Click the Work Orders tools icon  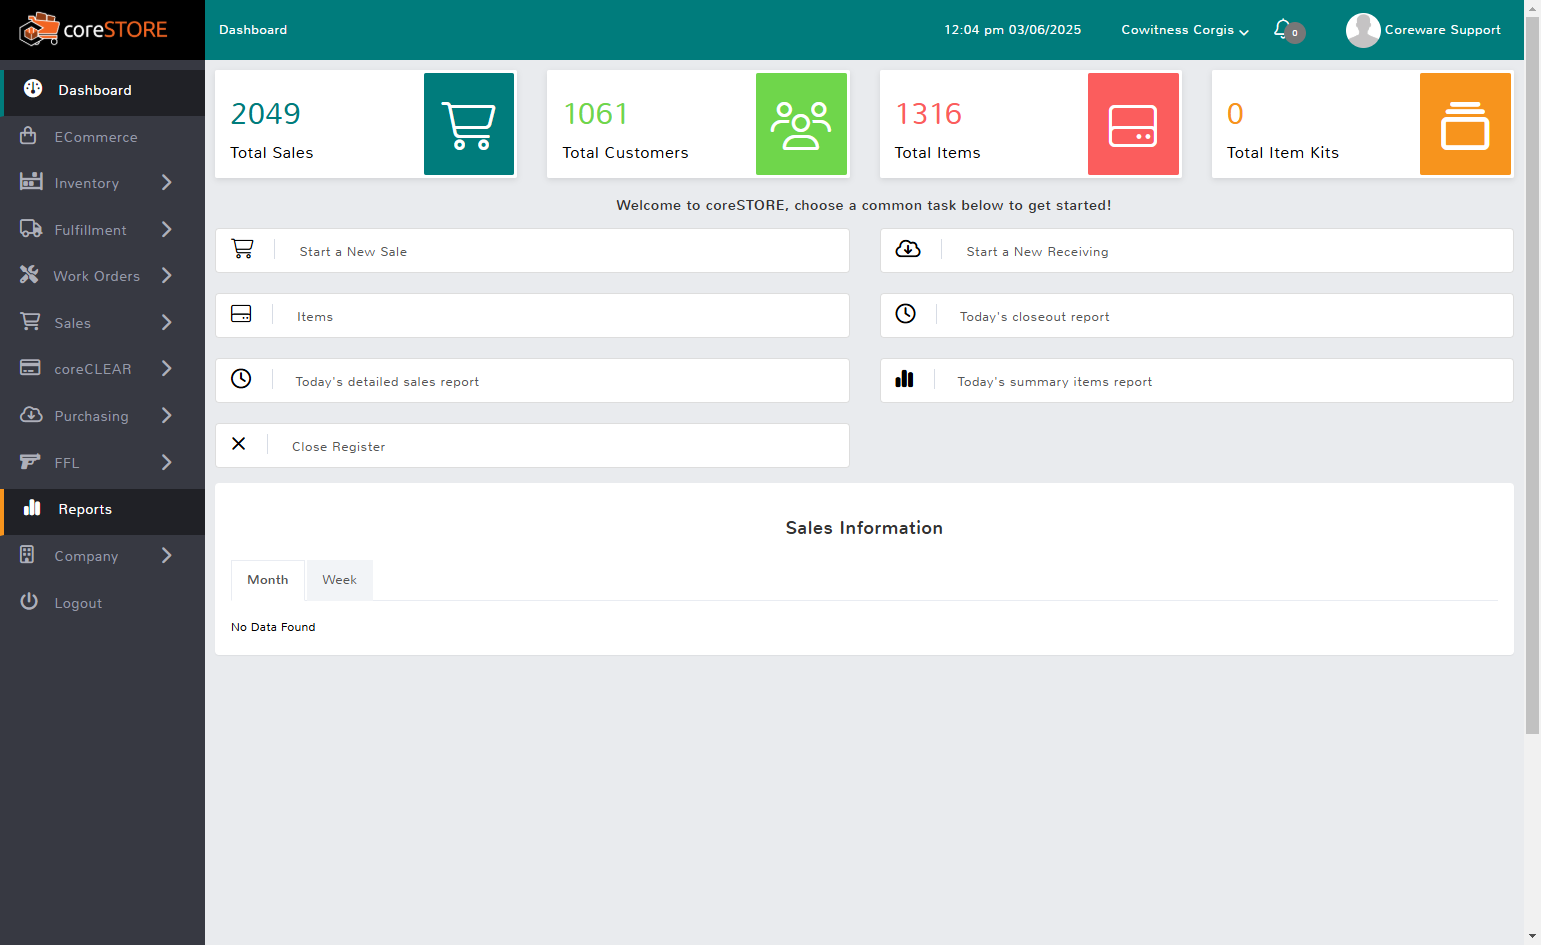29,275
